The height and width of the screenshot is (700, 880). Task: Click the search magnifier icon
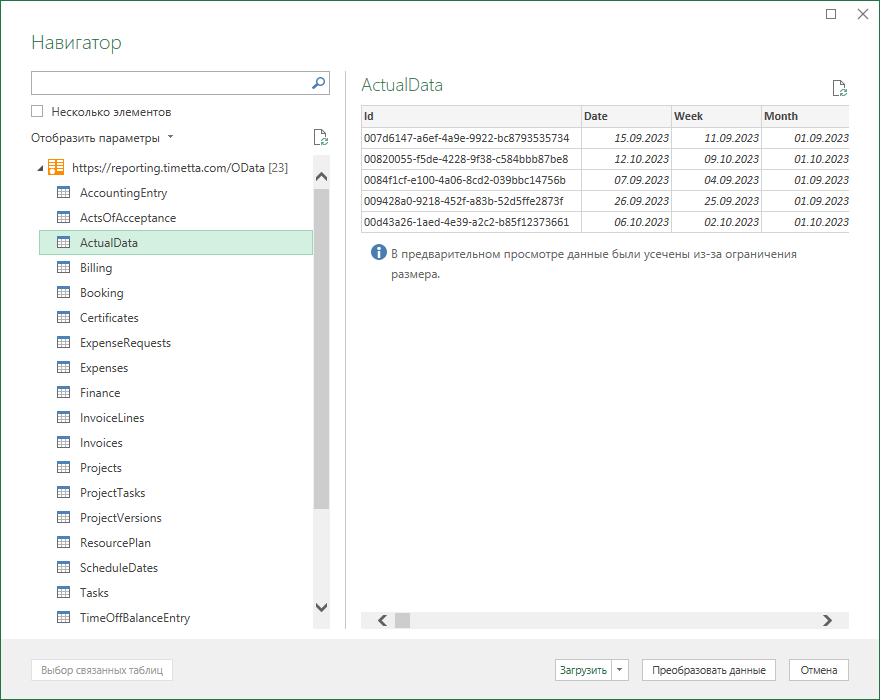tap(319, 83)
